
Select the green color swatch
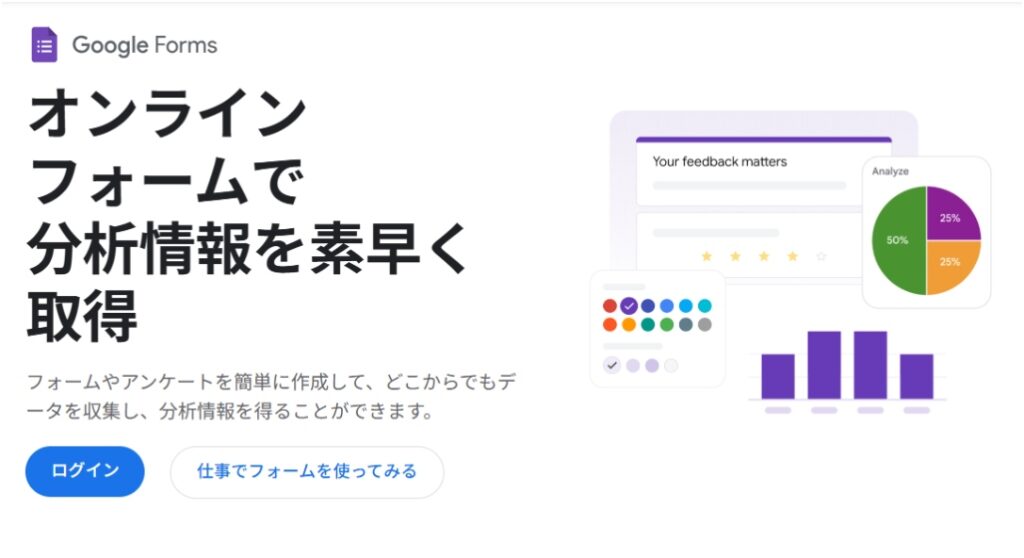[x=667, y=325]
